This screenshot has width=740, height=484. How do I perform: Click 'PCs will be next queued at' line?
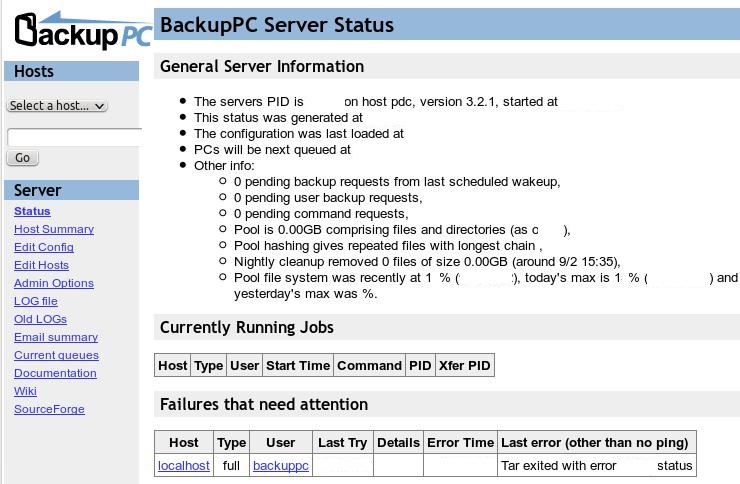point(272,150)
